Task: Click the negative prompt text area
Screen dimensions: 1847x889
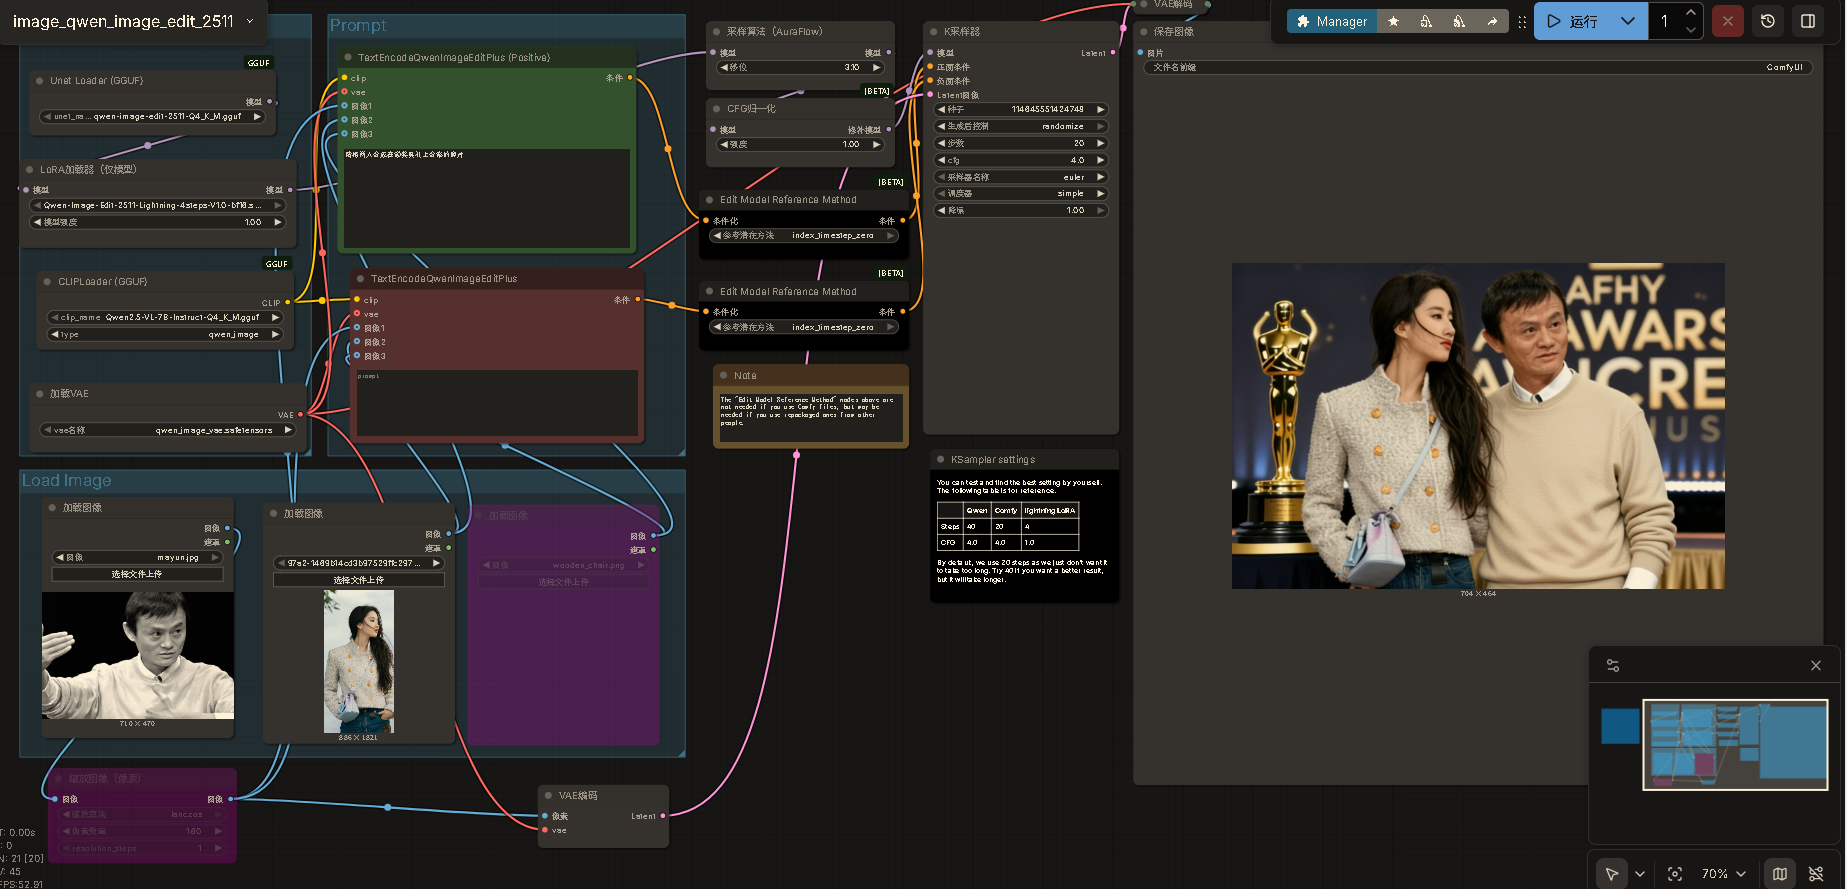Action: [497, 403]
